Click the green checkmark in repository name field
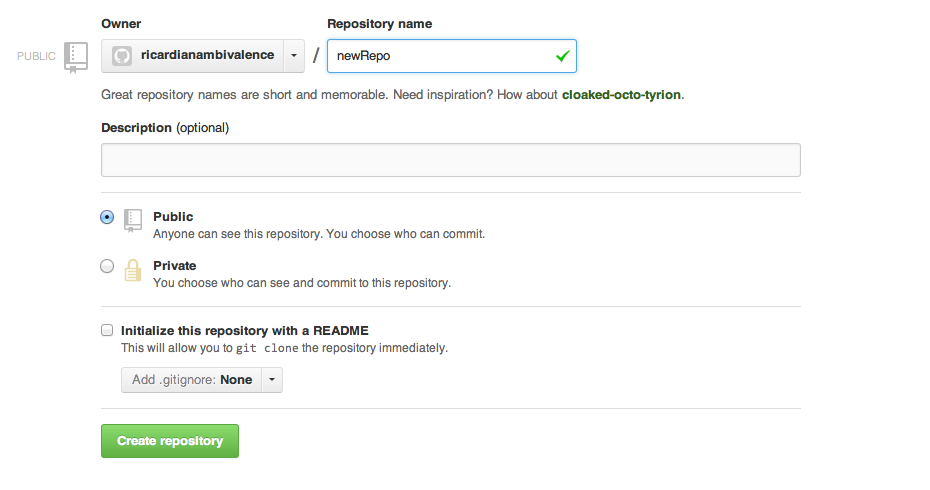This screenshot has height=490, width=930. tap(562, 56)
